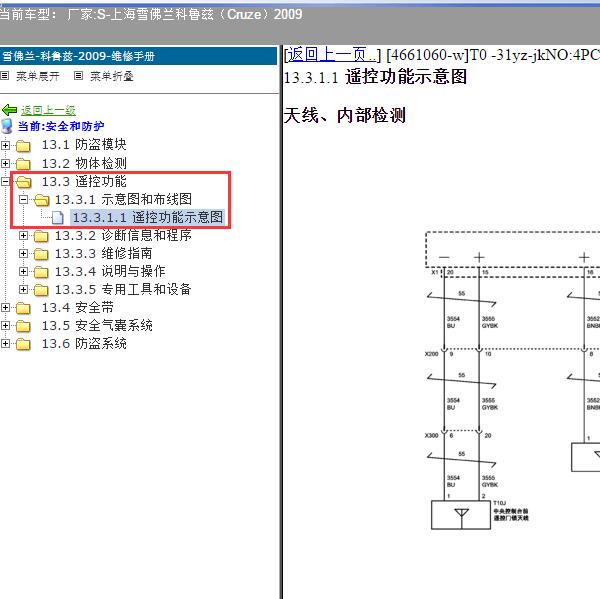Open document 13.3.1.1 遥控功能示意图
This screenshot has height=599, width=600.
click(148, 217)
